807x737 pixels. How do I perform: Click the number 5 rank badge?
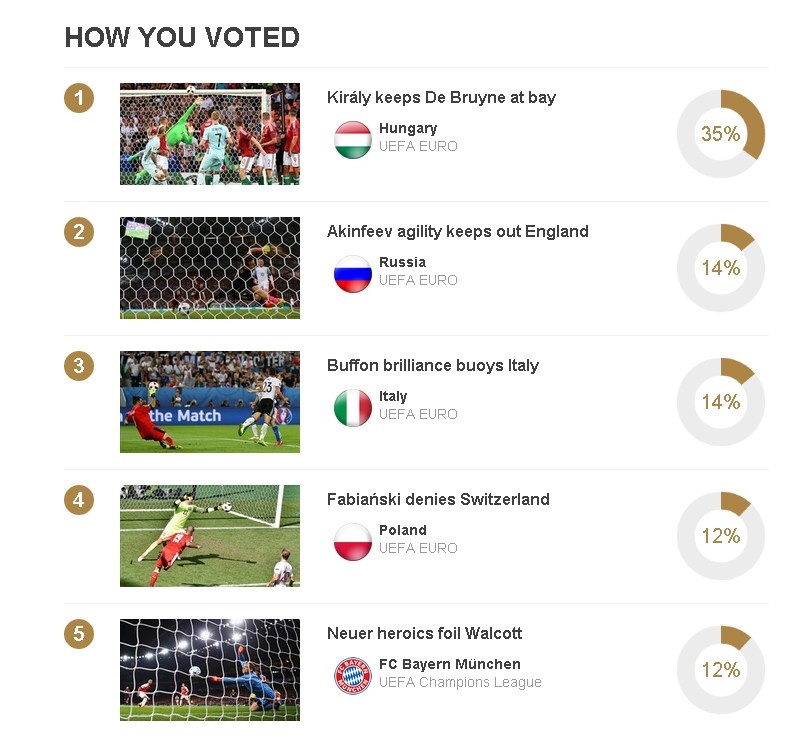[x=79, y=634]
